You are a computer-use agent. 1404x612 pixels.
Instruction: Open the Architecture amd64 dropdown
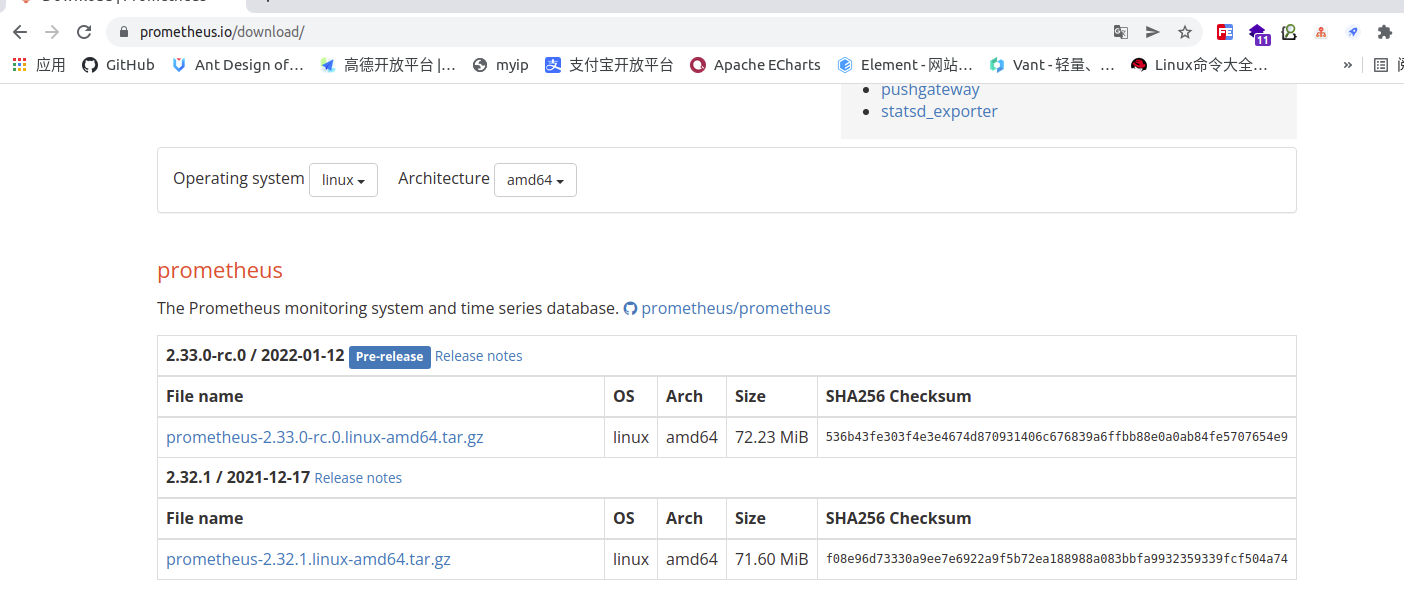tap(535, 180)
